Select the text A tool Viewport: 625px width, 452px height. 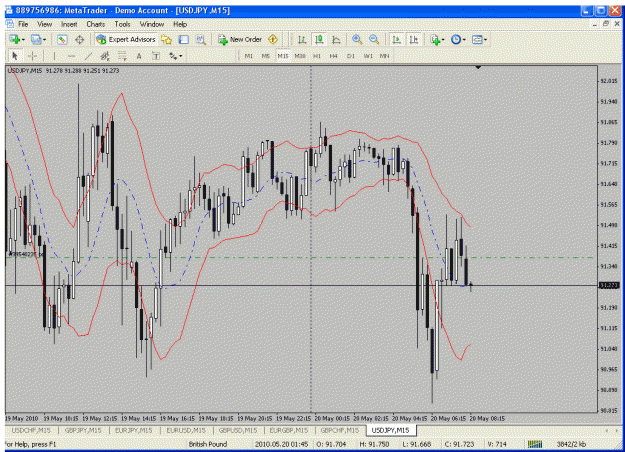coord(139,56)
